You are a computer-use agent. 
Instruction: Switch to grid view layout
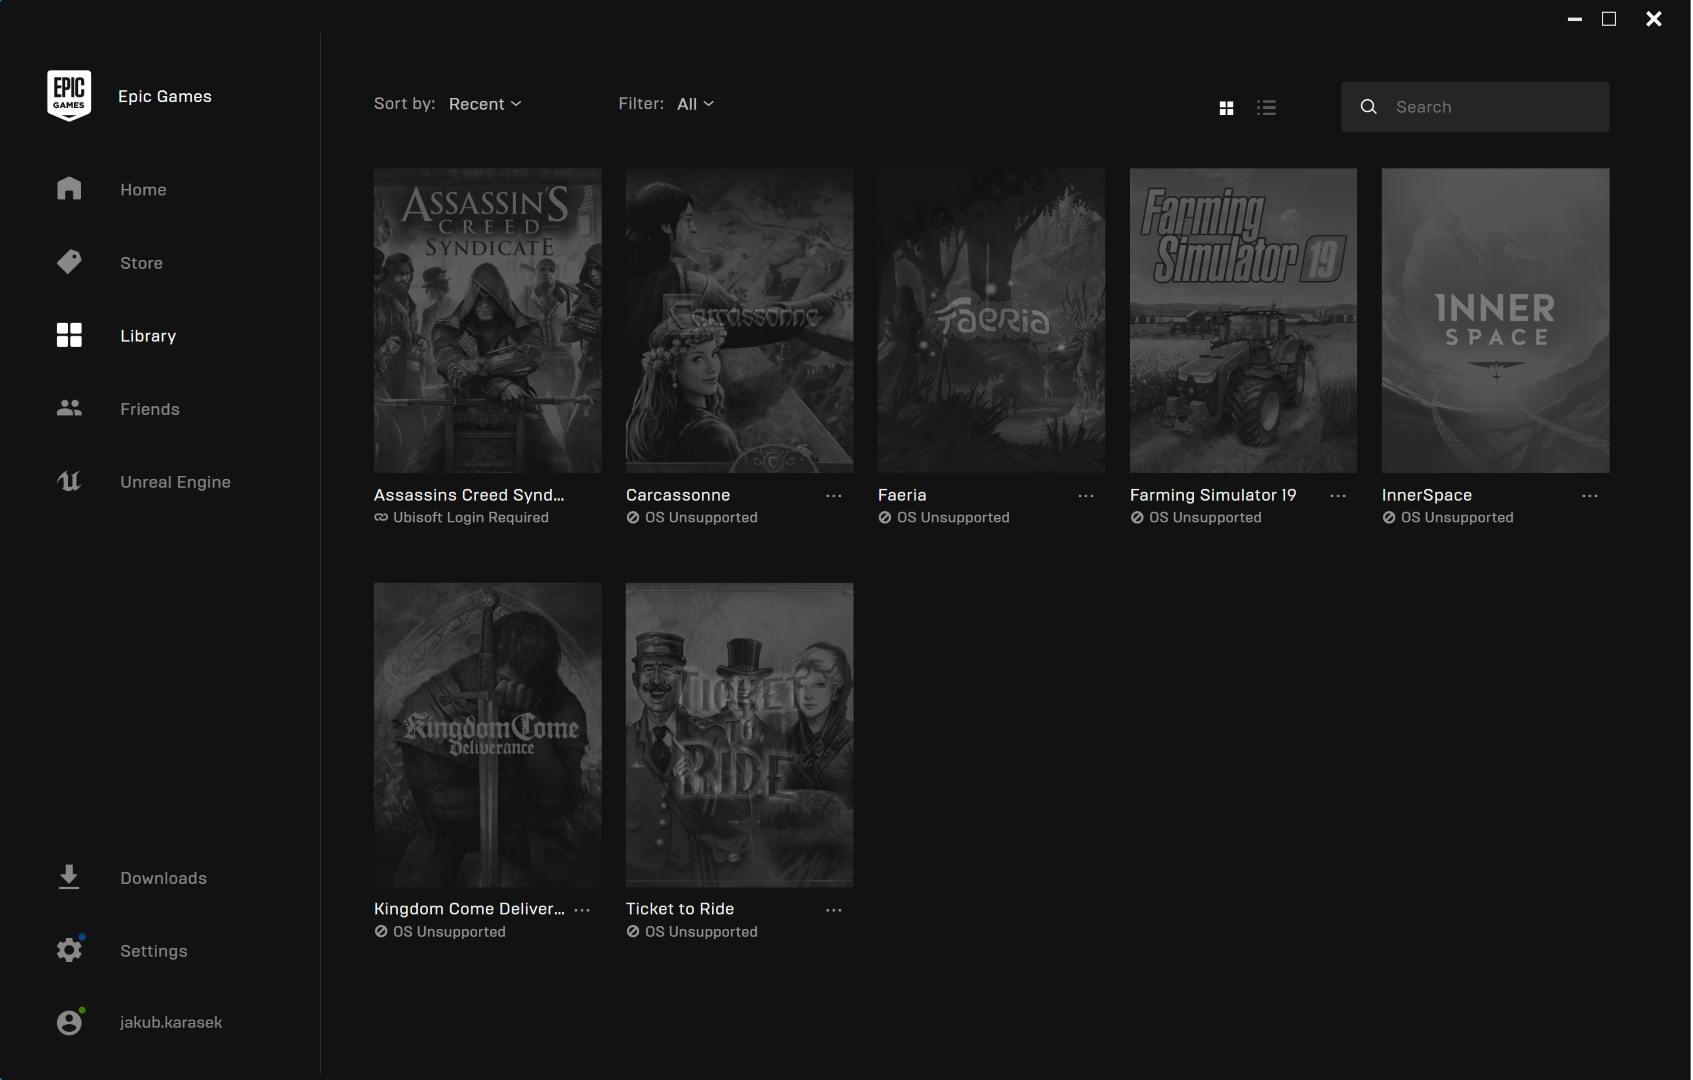tap(1226, 108)
